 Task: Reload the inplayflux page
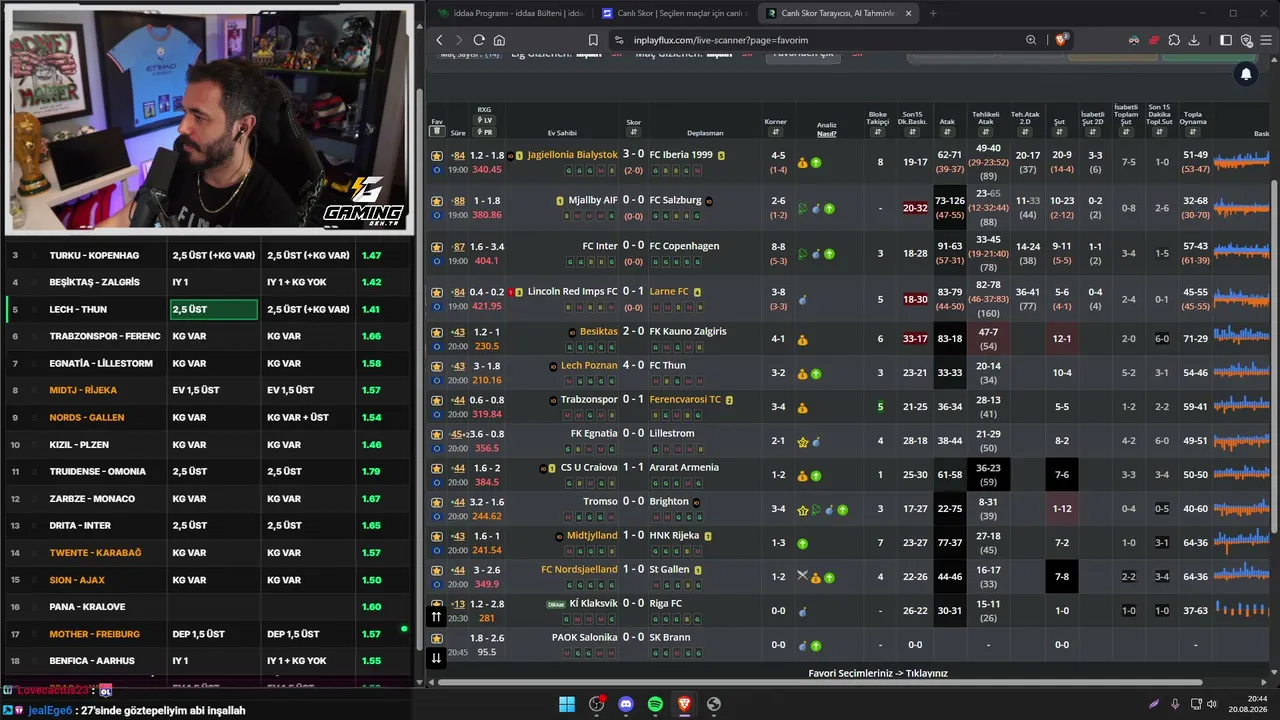479,40
